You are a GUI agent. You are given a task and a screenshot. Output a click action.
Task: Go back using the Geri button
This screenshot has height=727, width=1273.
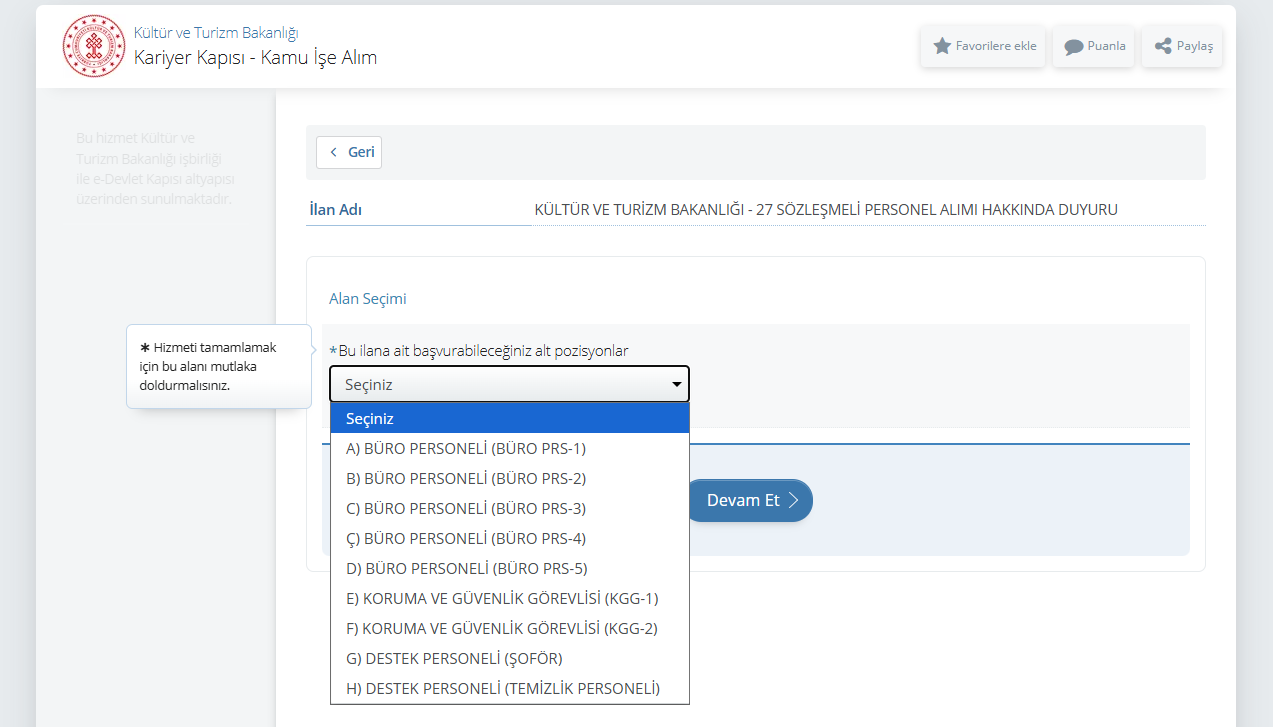[x=349, y=152]
